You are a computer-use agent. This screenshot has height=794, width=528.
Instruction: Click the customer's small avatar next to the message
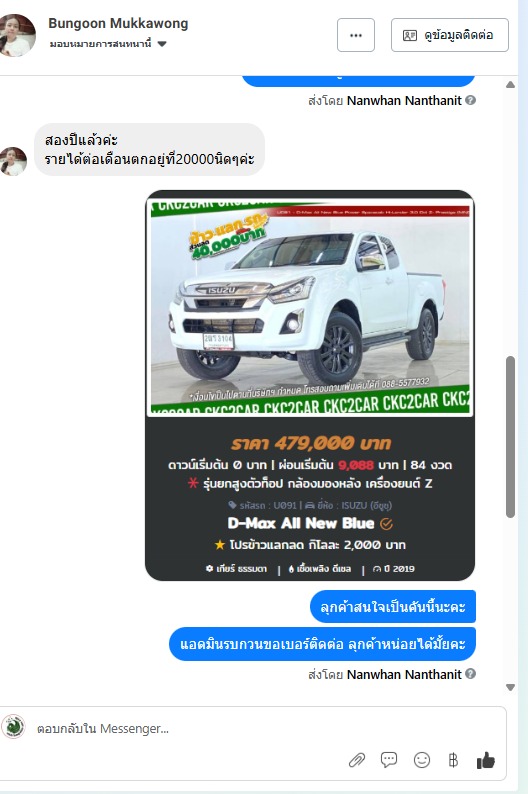click(x=13, y=161)
